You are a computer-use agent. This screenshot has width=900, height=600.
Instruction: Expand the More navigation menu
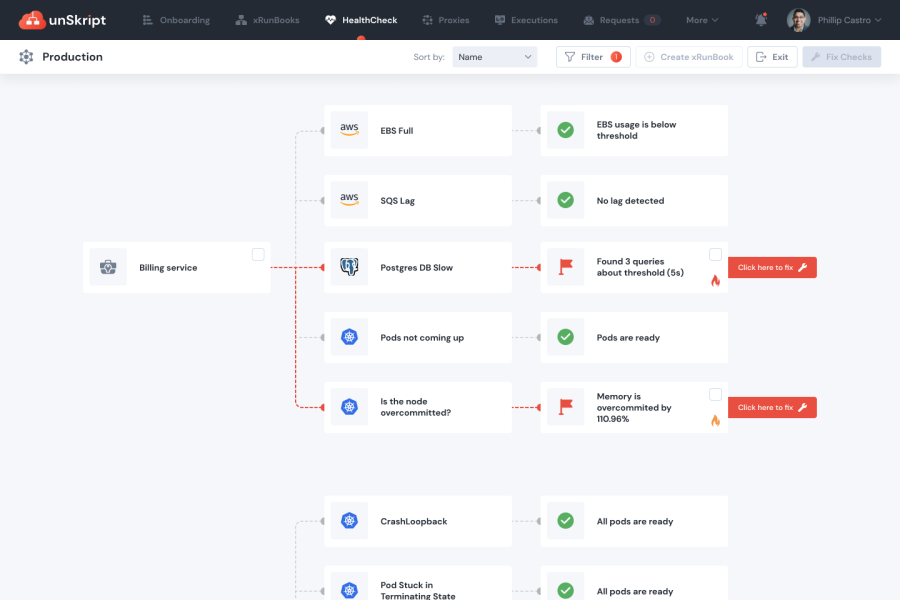point(702,19)
